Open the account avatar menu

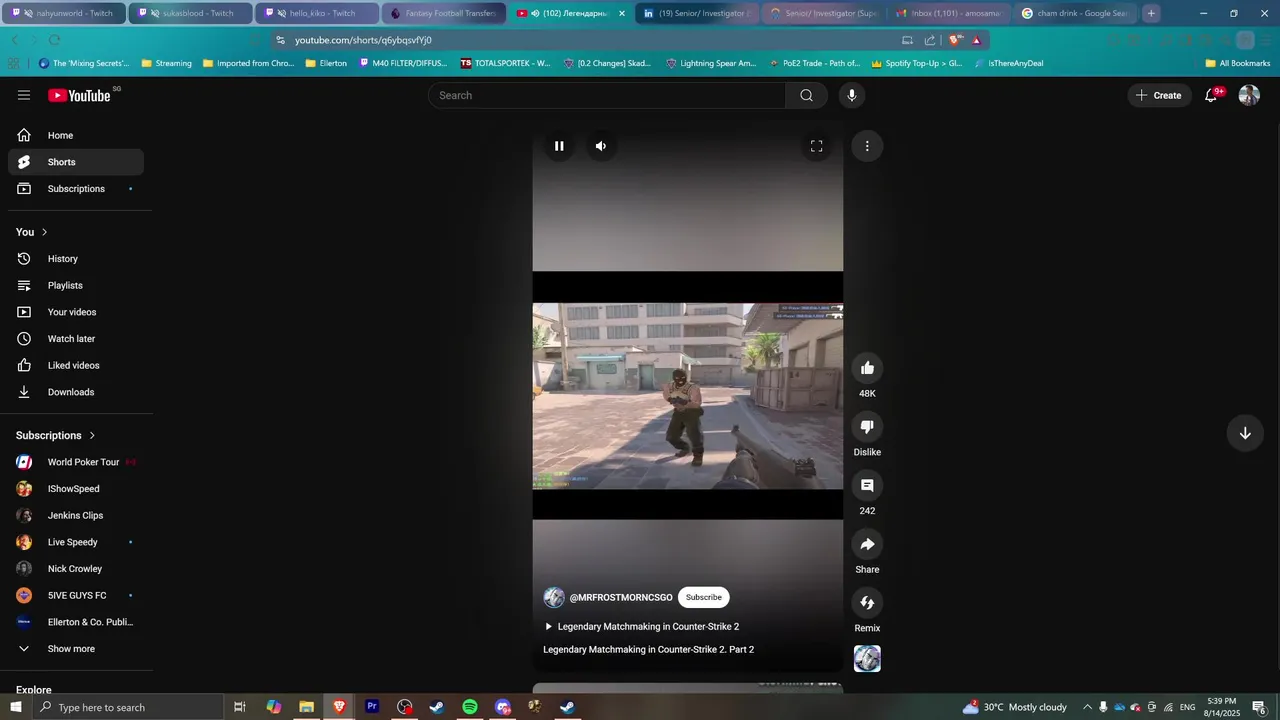[x=1249, y=95]
